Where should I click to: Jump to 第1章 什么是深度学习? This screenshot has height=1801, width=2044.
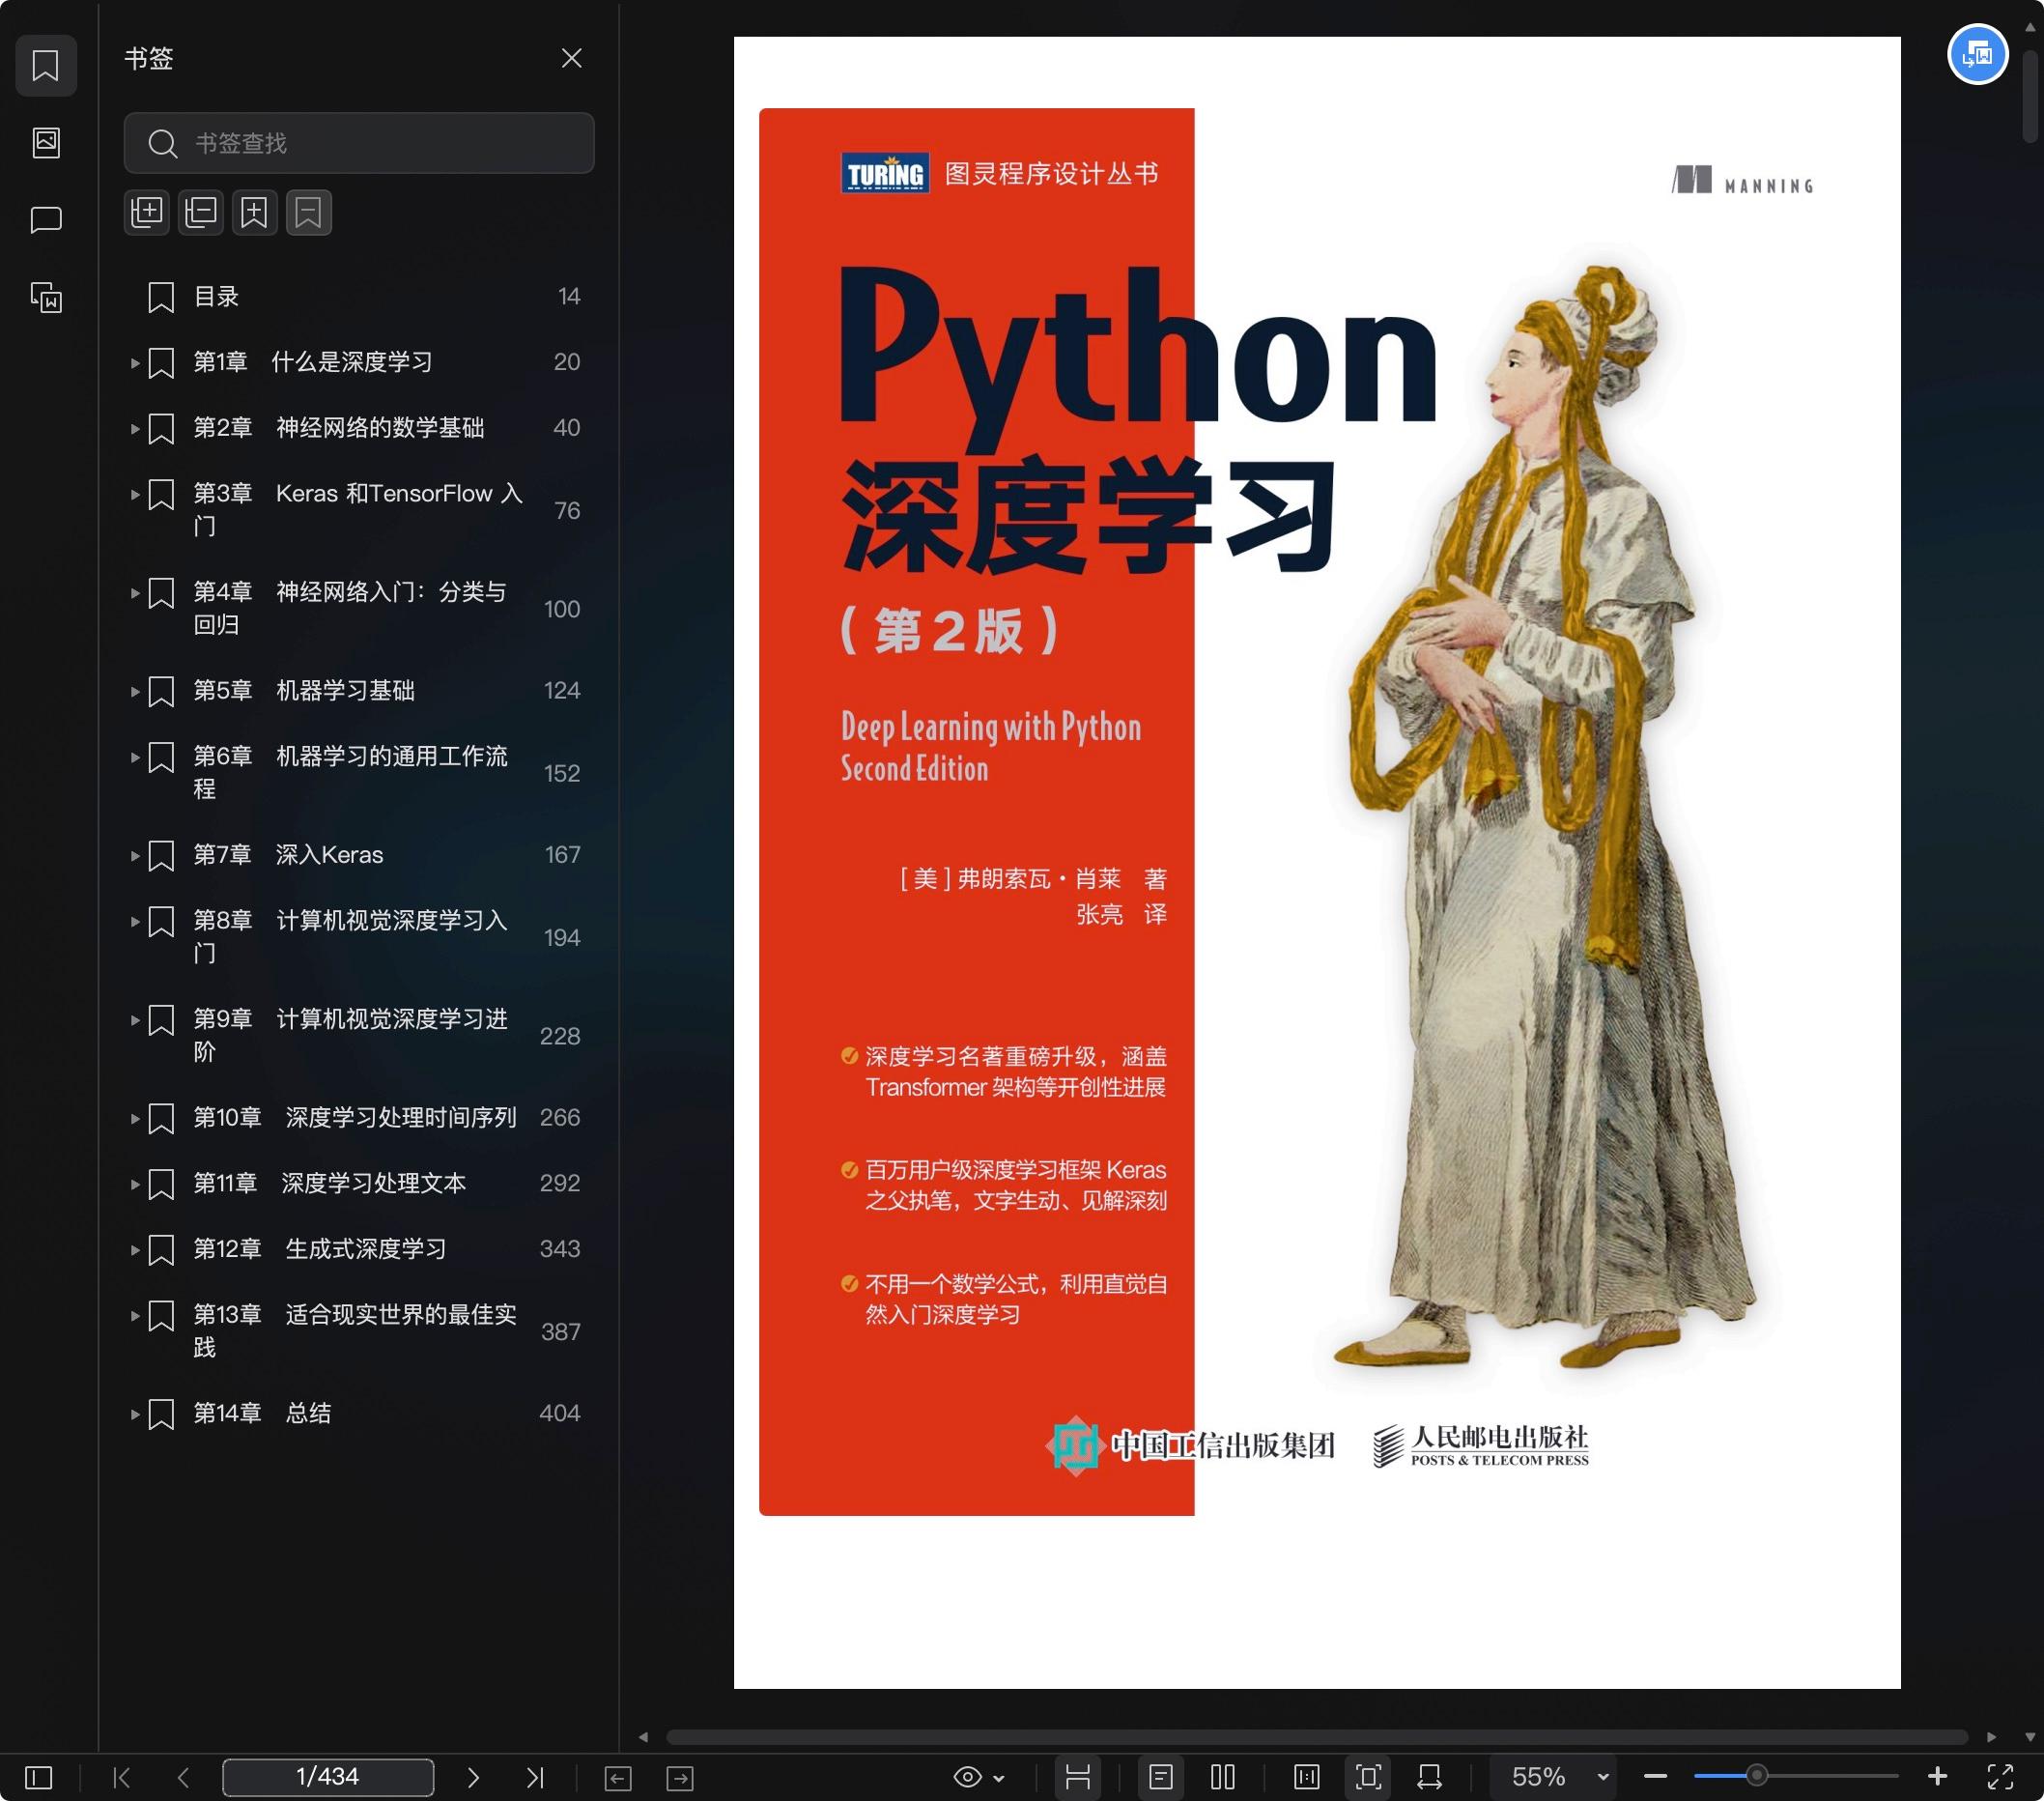coord(313,362)
